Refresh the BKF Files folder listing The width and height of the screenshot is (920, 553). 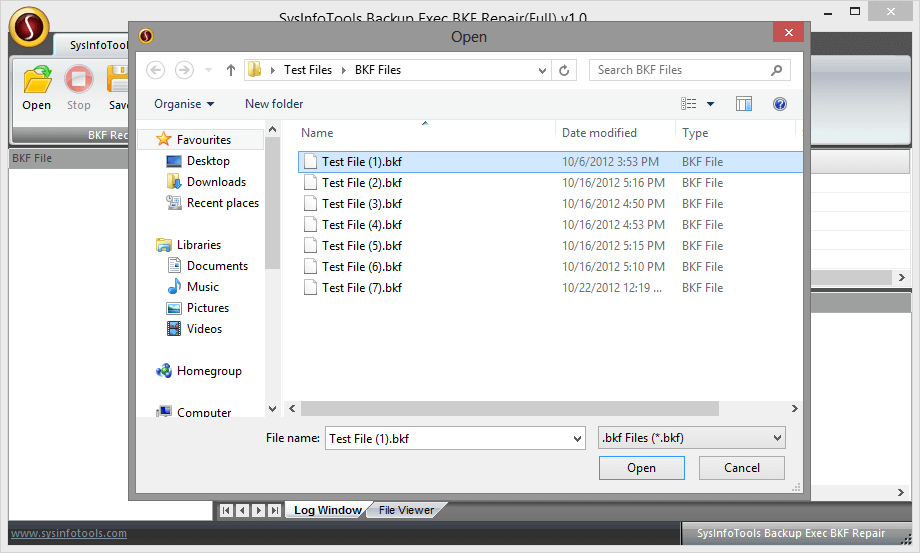(x=564, y=70)
